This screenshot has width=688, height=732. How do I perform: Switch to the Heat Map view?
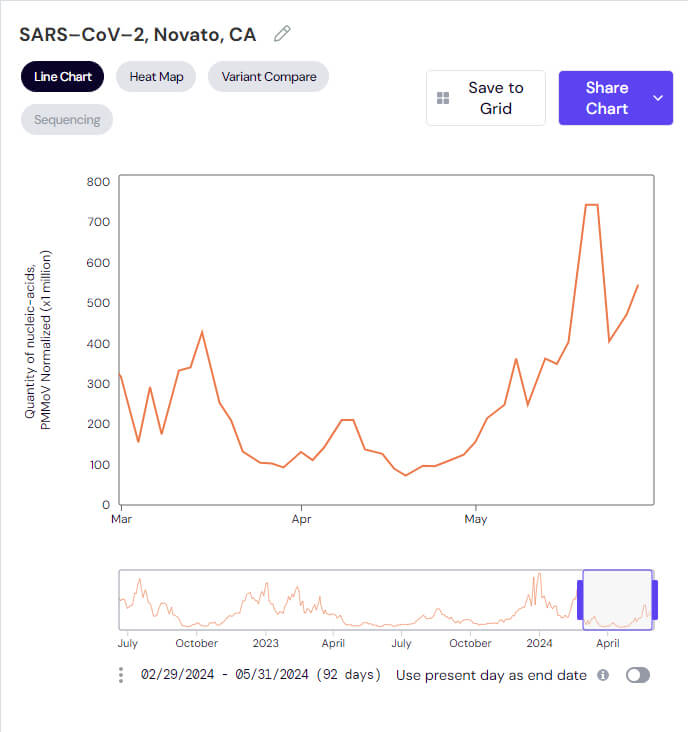(x=156, y=77)
